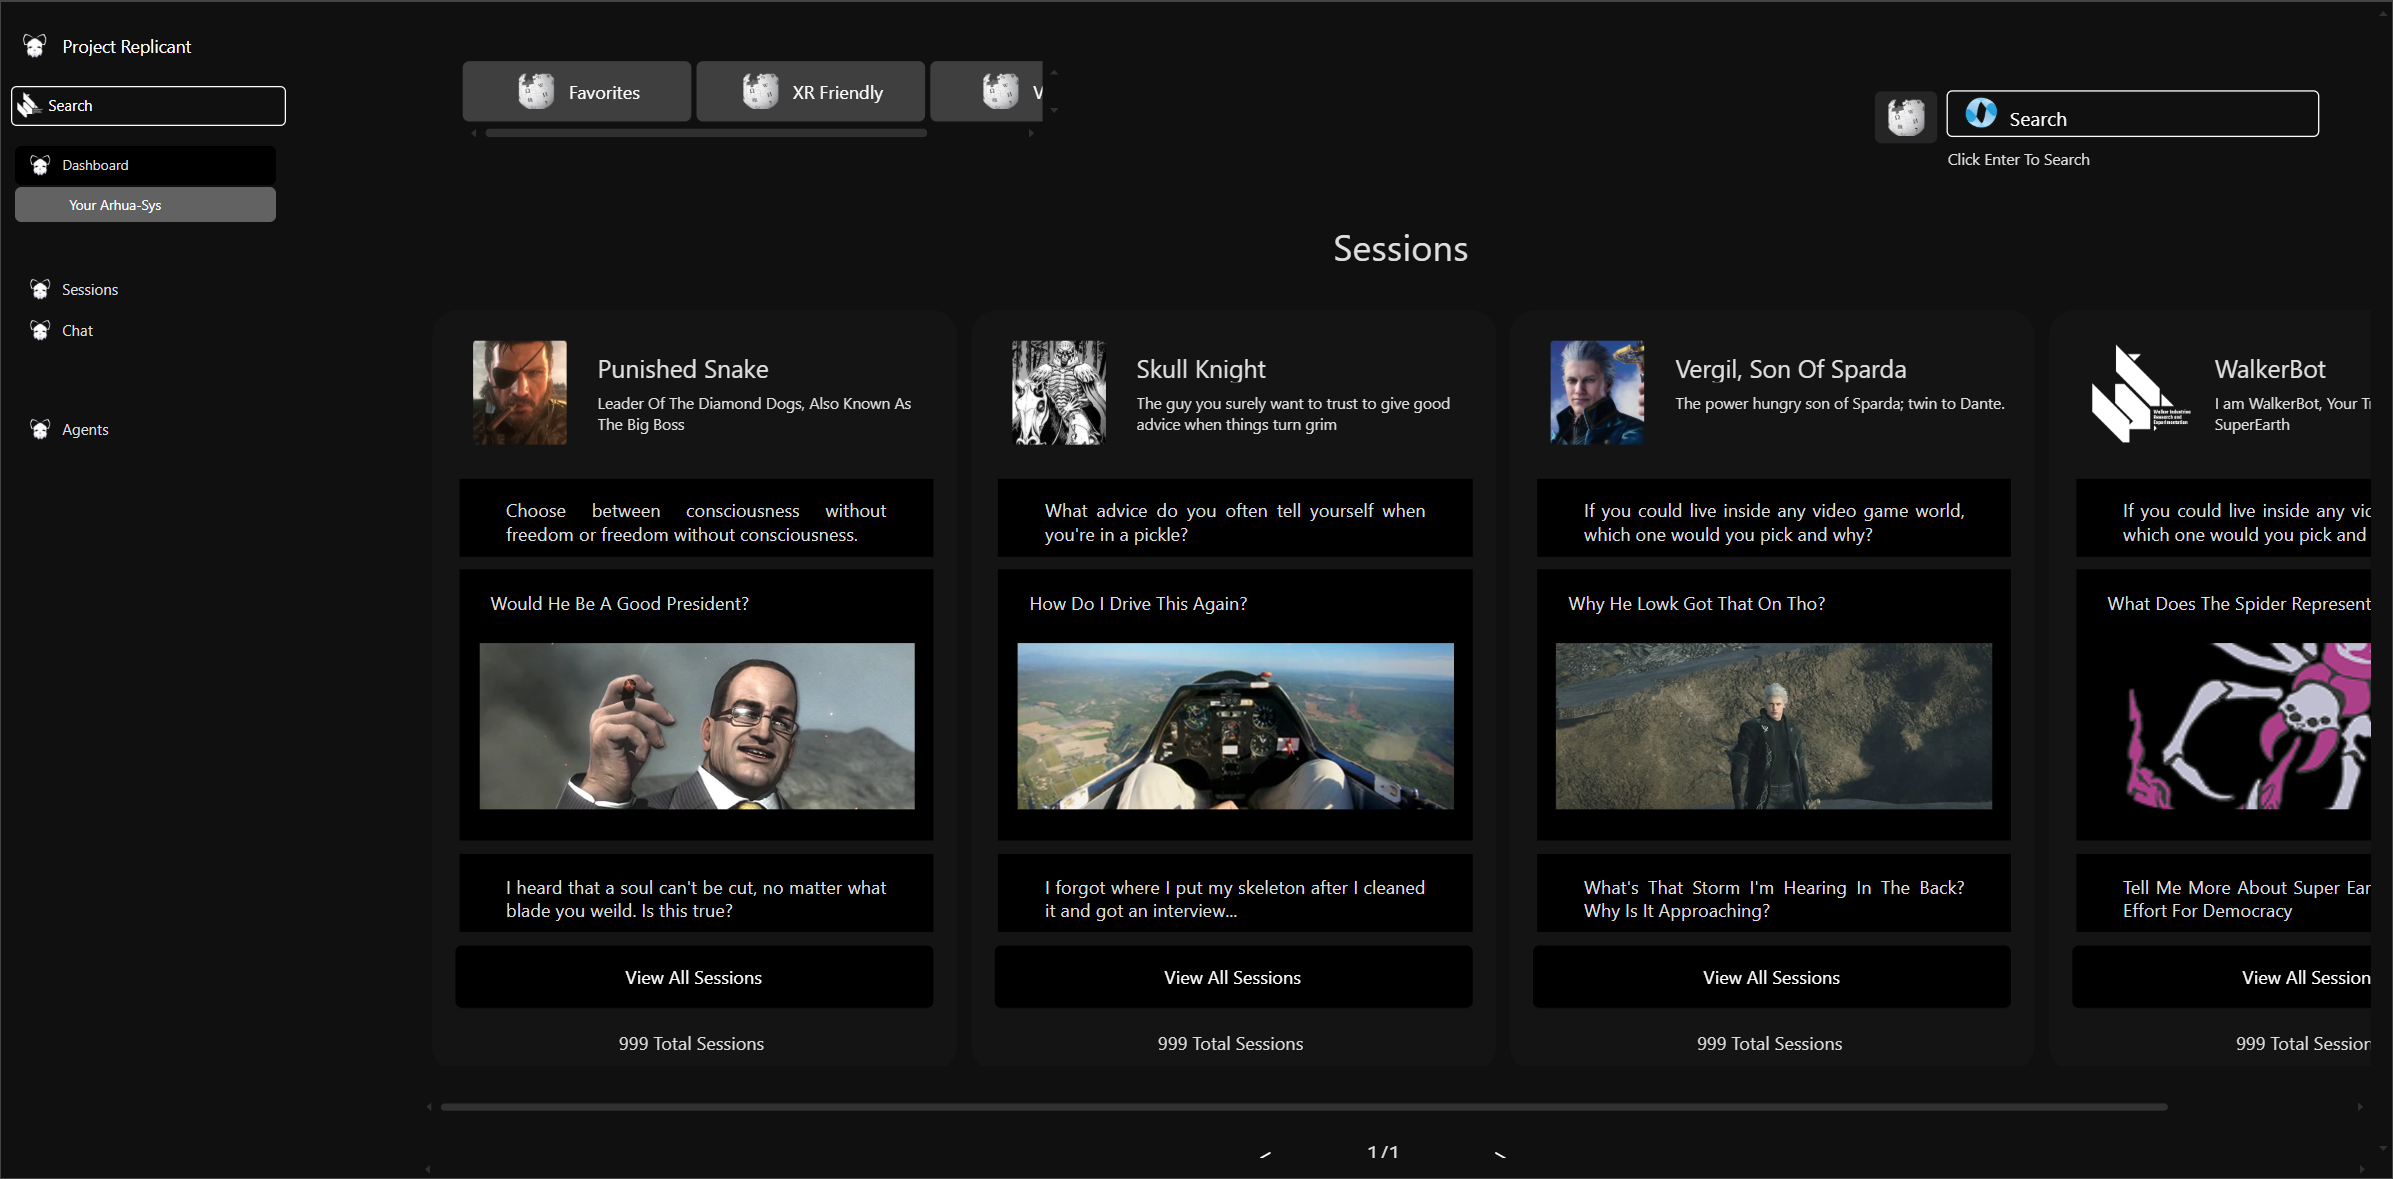
Task: Click the next page arrow in pagination
Action: tap(1499, 1154)
